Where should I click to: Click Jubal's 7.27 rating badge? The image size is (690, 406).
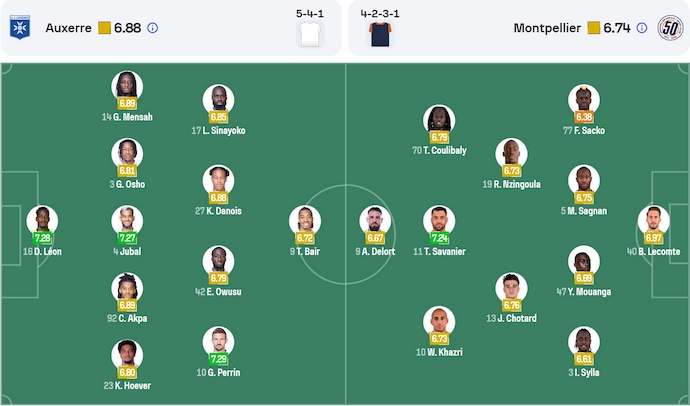127,238
